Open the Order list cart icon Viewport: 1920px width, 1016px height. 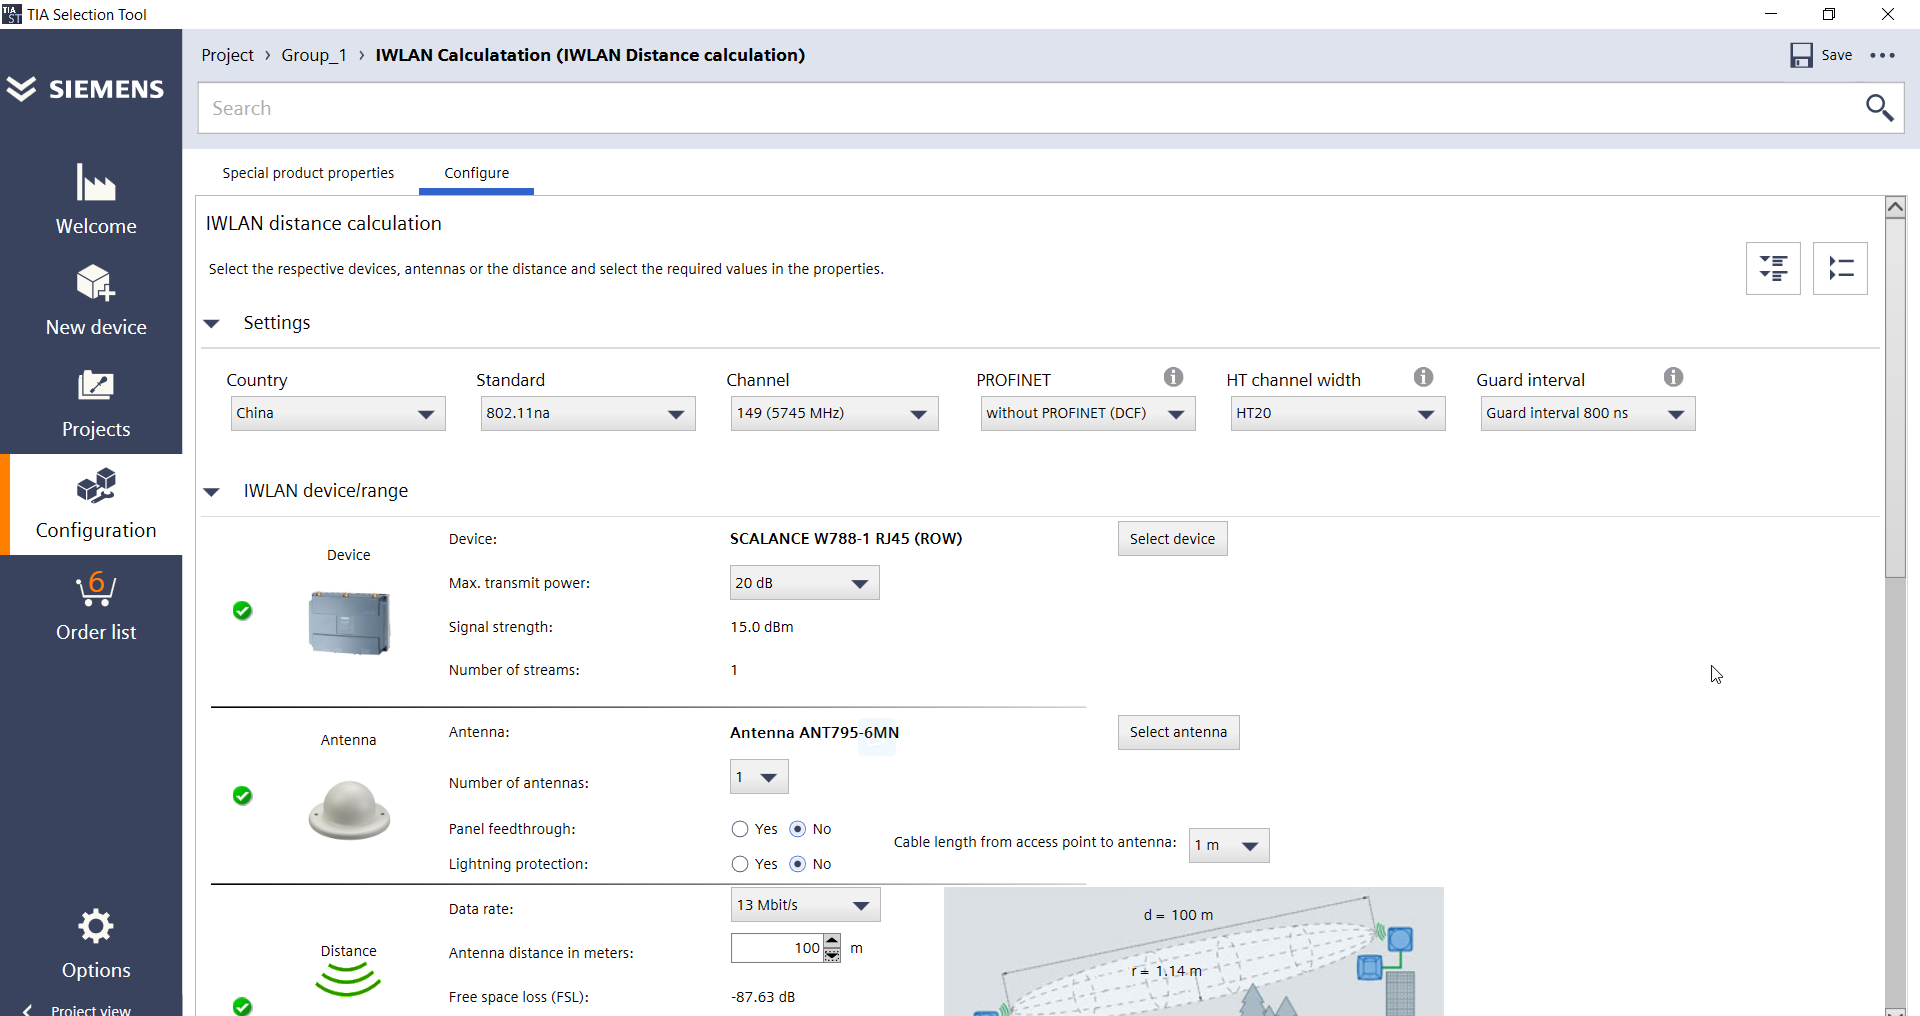point(96,589)
